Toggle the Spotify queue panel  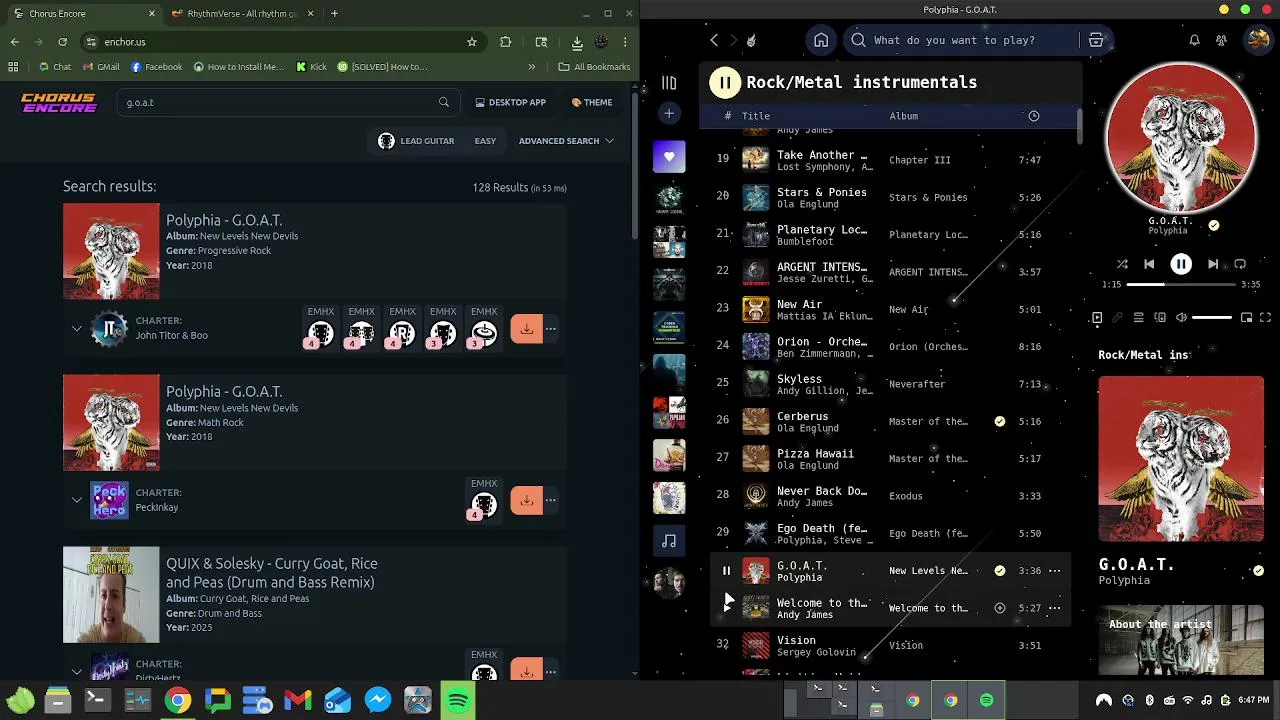1138,318
